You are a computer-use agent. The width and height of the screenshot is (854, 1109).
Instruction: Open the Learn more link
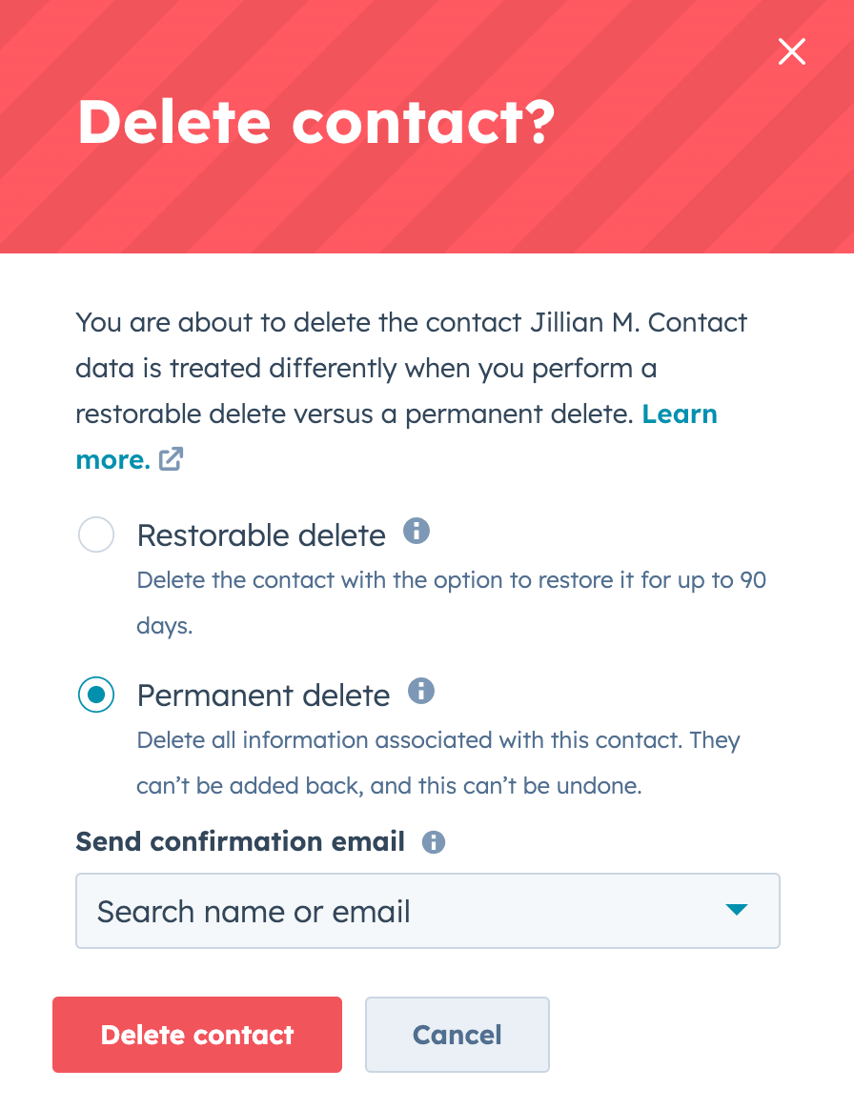click(x=680, y=414)
